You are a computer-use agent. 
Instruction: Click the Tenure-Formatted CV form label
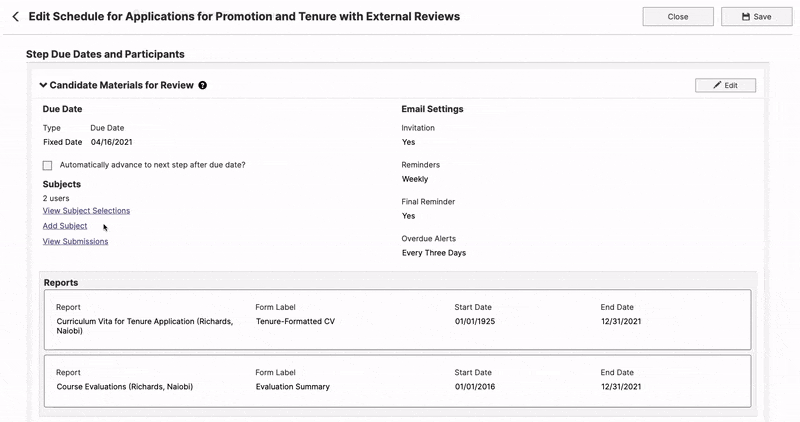(x=295, y=321)
